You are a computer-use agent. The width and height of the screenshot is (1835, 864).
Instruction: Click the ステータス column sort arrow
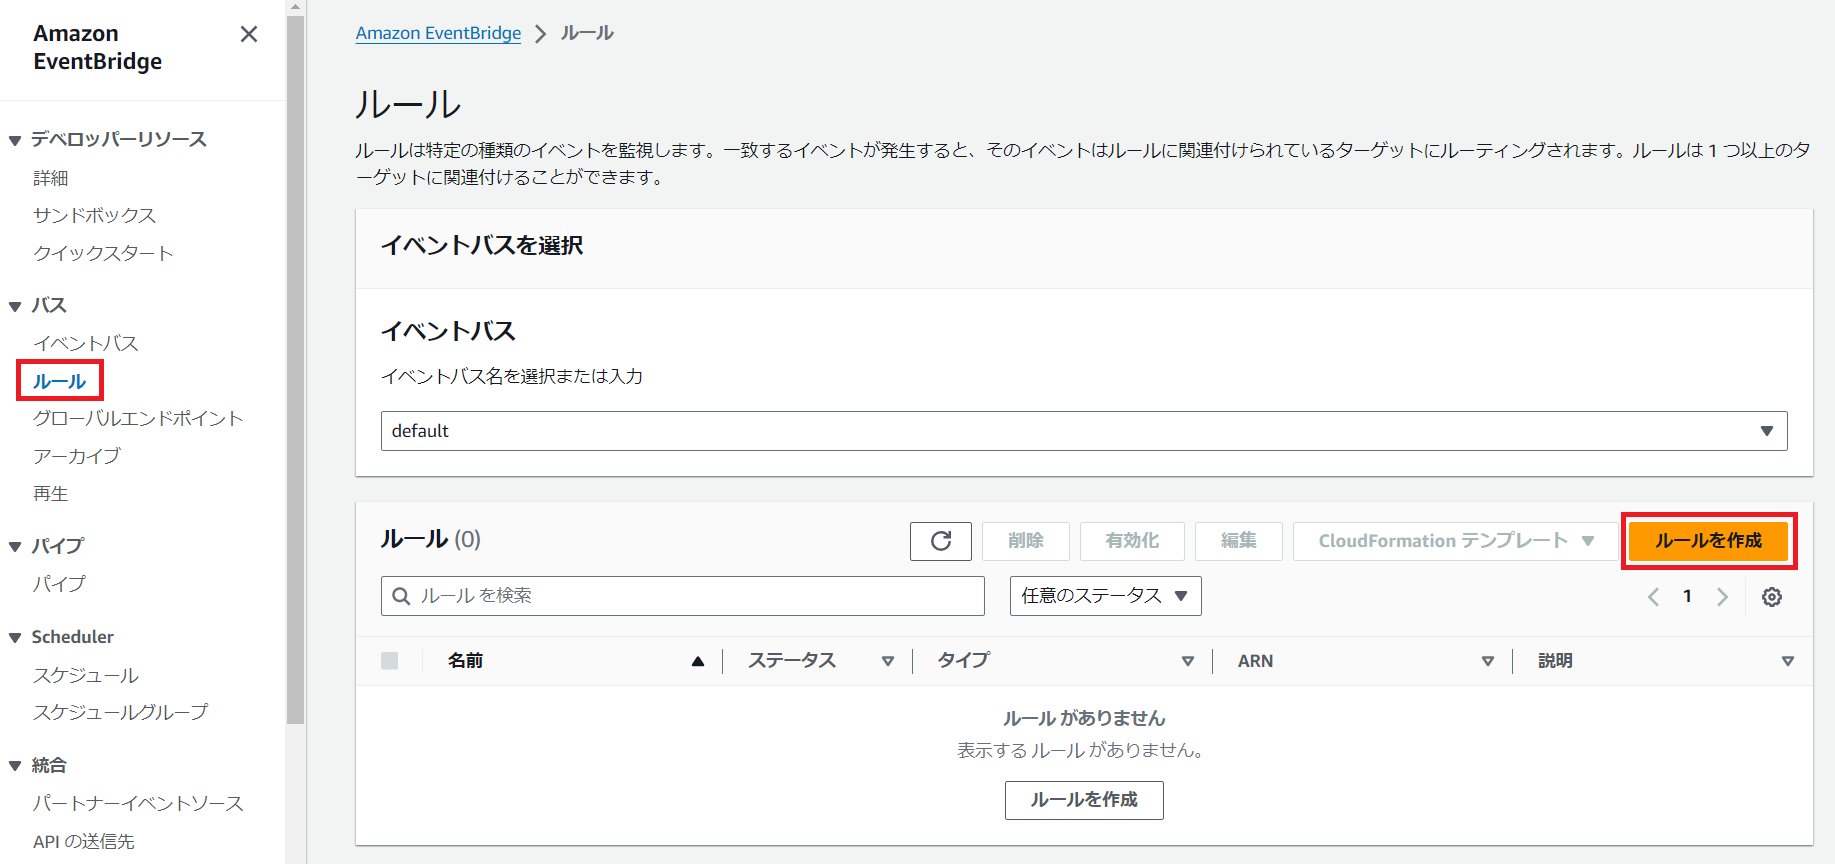(x=887, y=661)
